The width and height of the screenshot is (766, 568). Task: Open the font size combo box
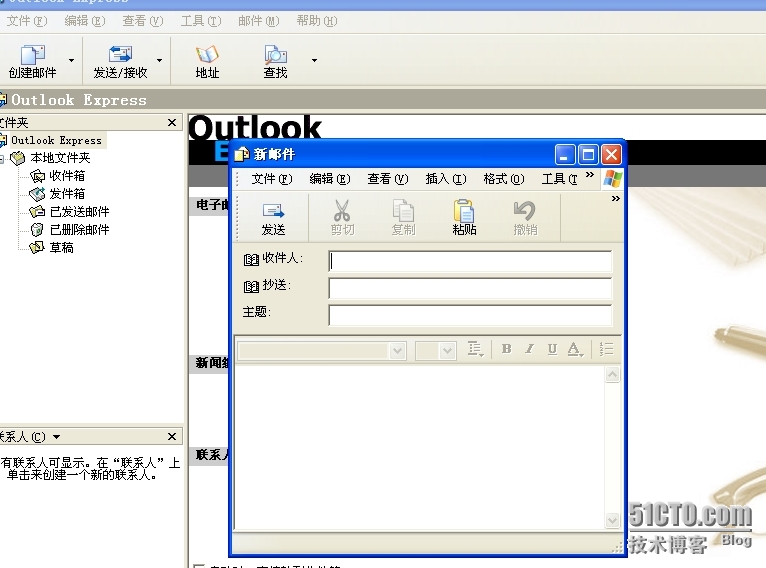(x=436, y=350)
